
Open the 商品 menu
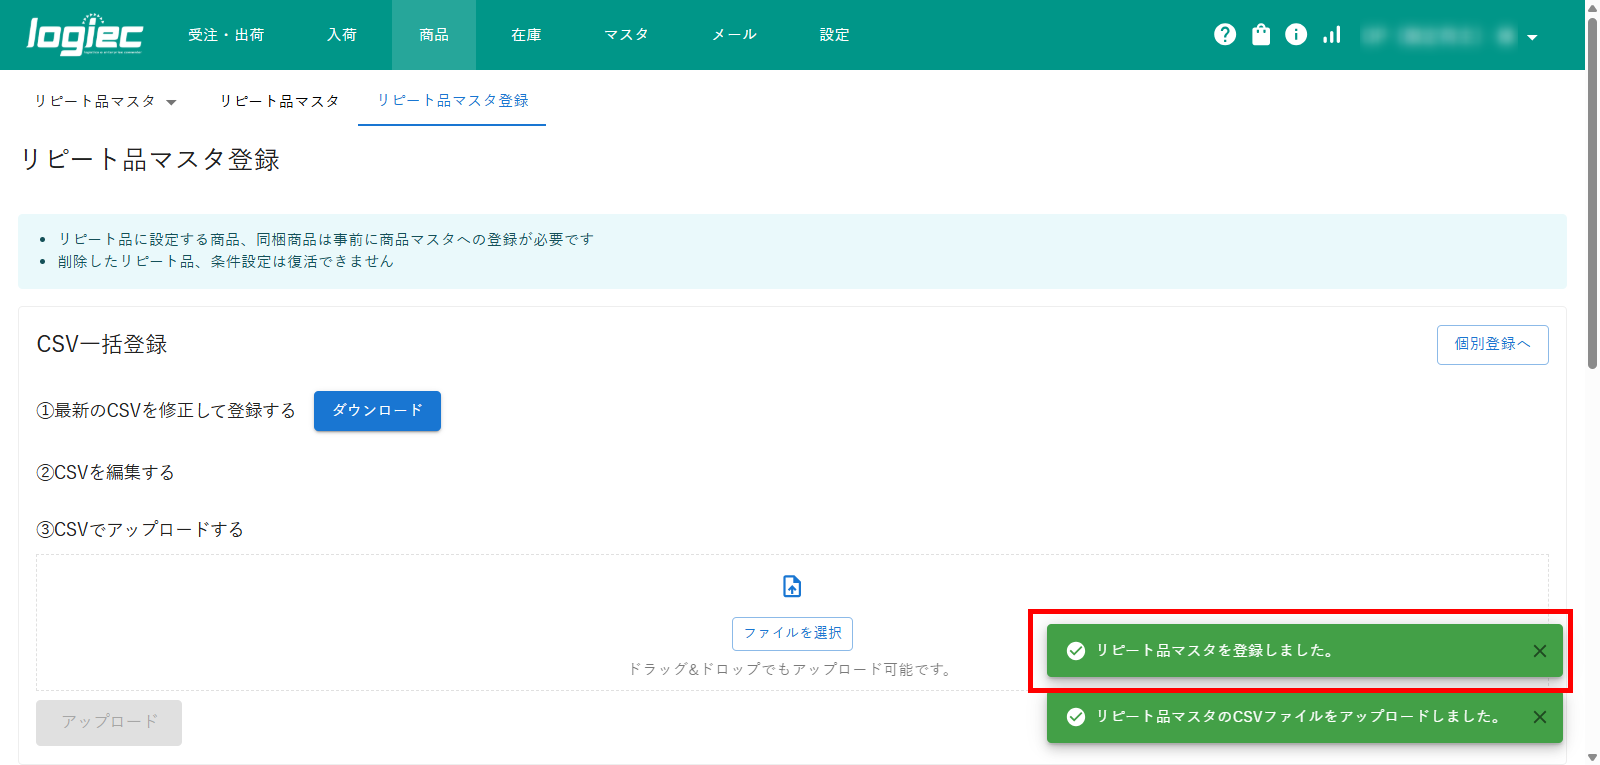[x=434, y=35]
